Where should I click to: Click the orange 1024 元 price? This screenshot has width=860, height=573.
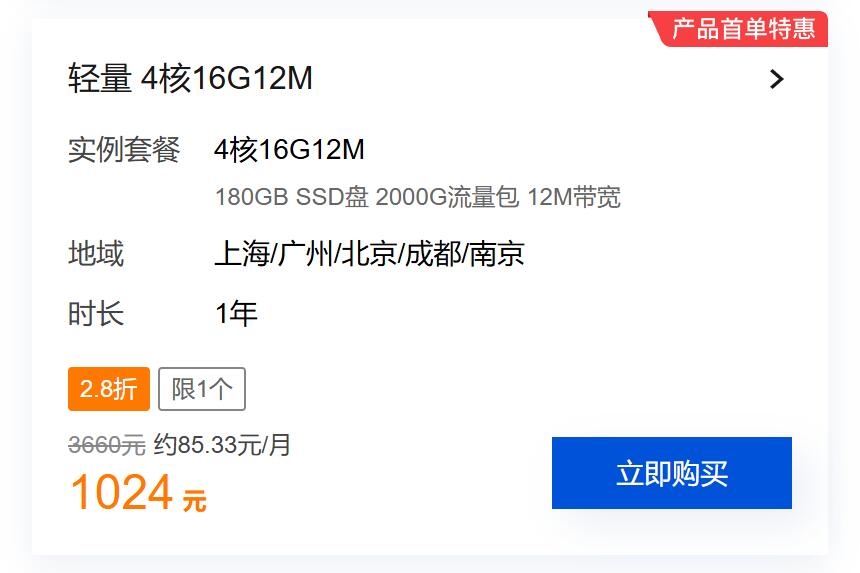pyautogui.click(x=138, y=492)
